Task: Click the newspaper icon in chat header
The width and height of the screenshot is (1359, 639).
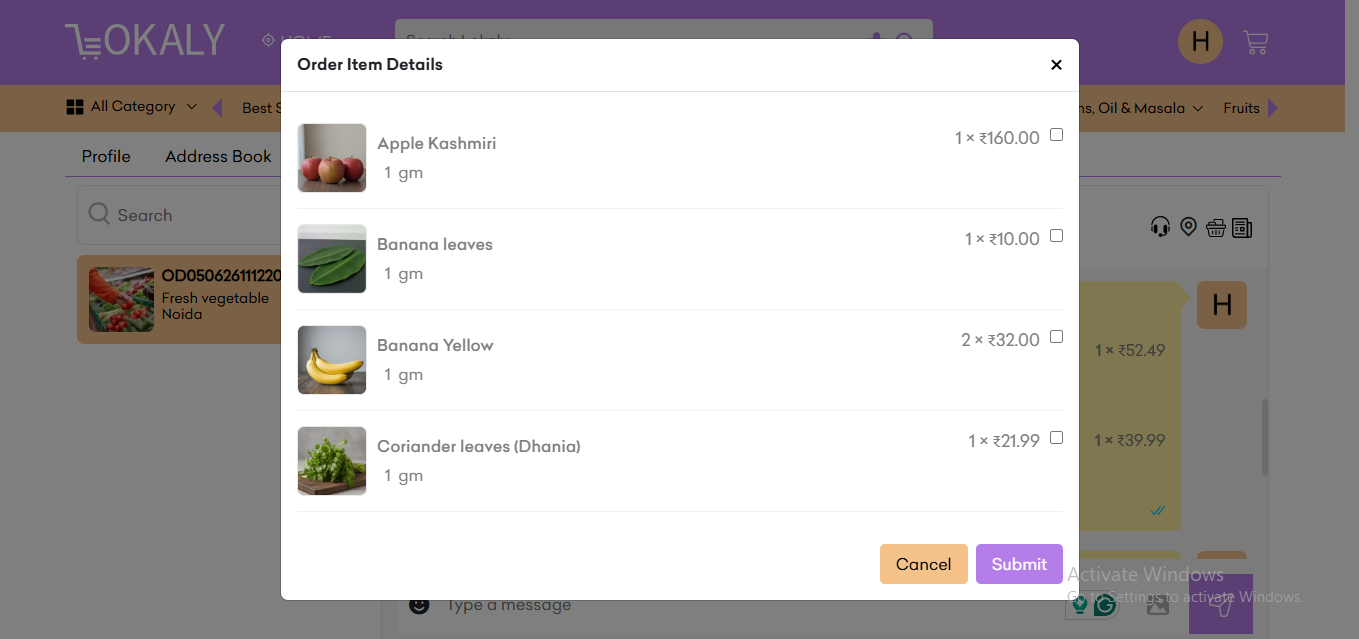Action: [1242, 228]
